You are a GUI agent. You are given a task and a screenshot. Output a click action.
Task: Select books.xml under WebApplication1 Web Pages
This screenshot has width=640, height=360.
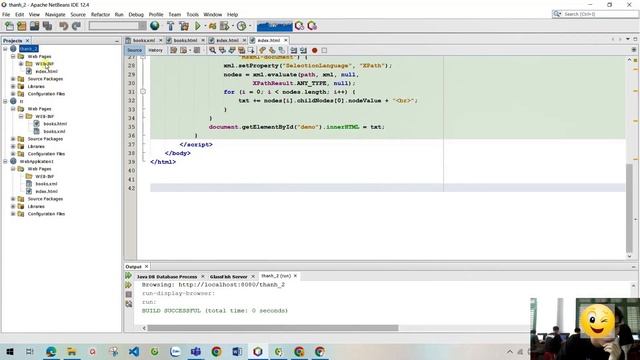(x=46, y=184)
